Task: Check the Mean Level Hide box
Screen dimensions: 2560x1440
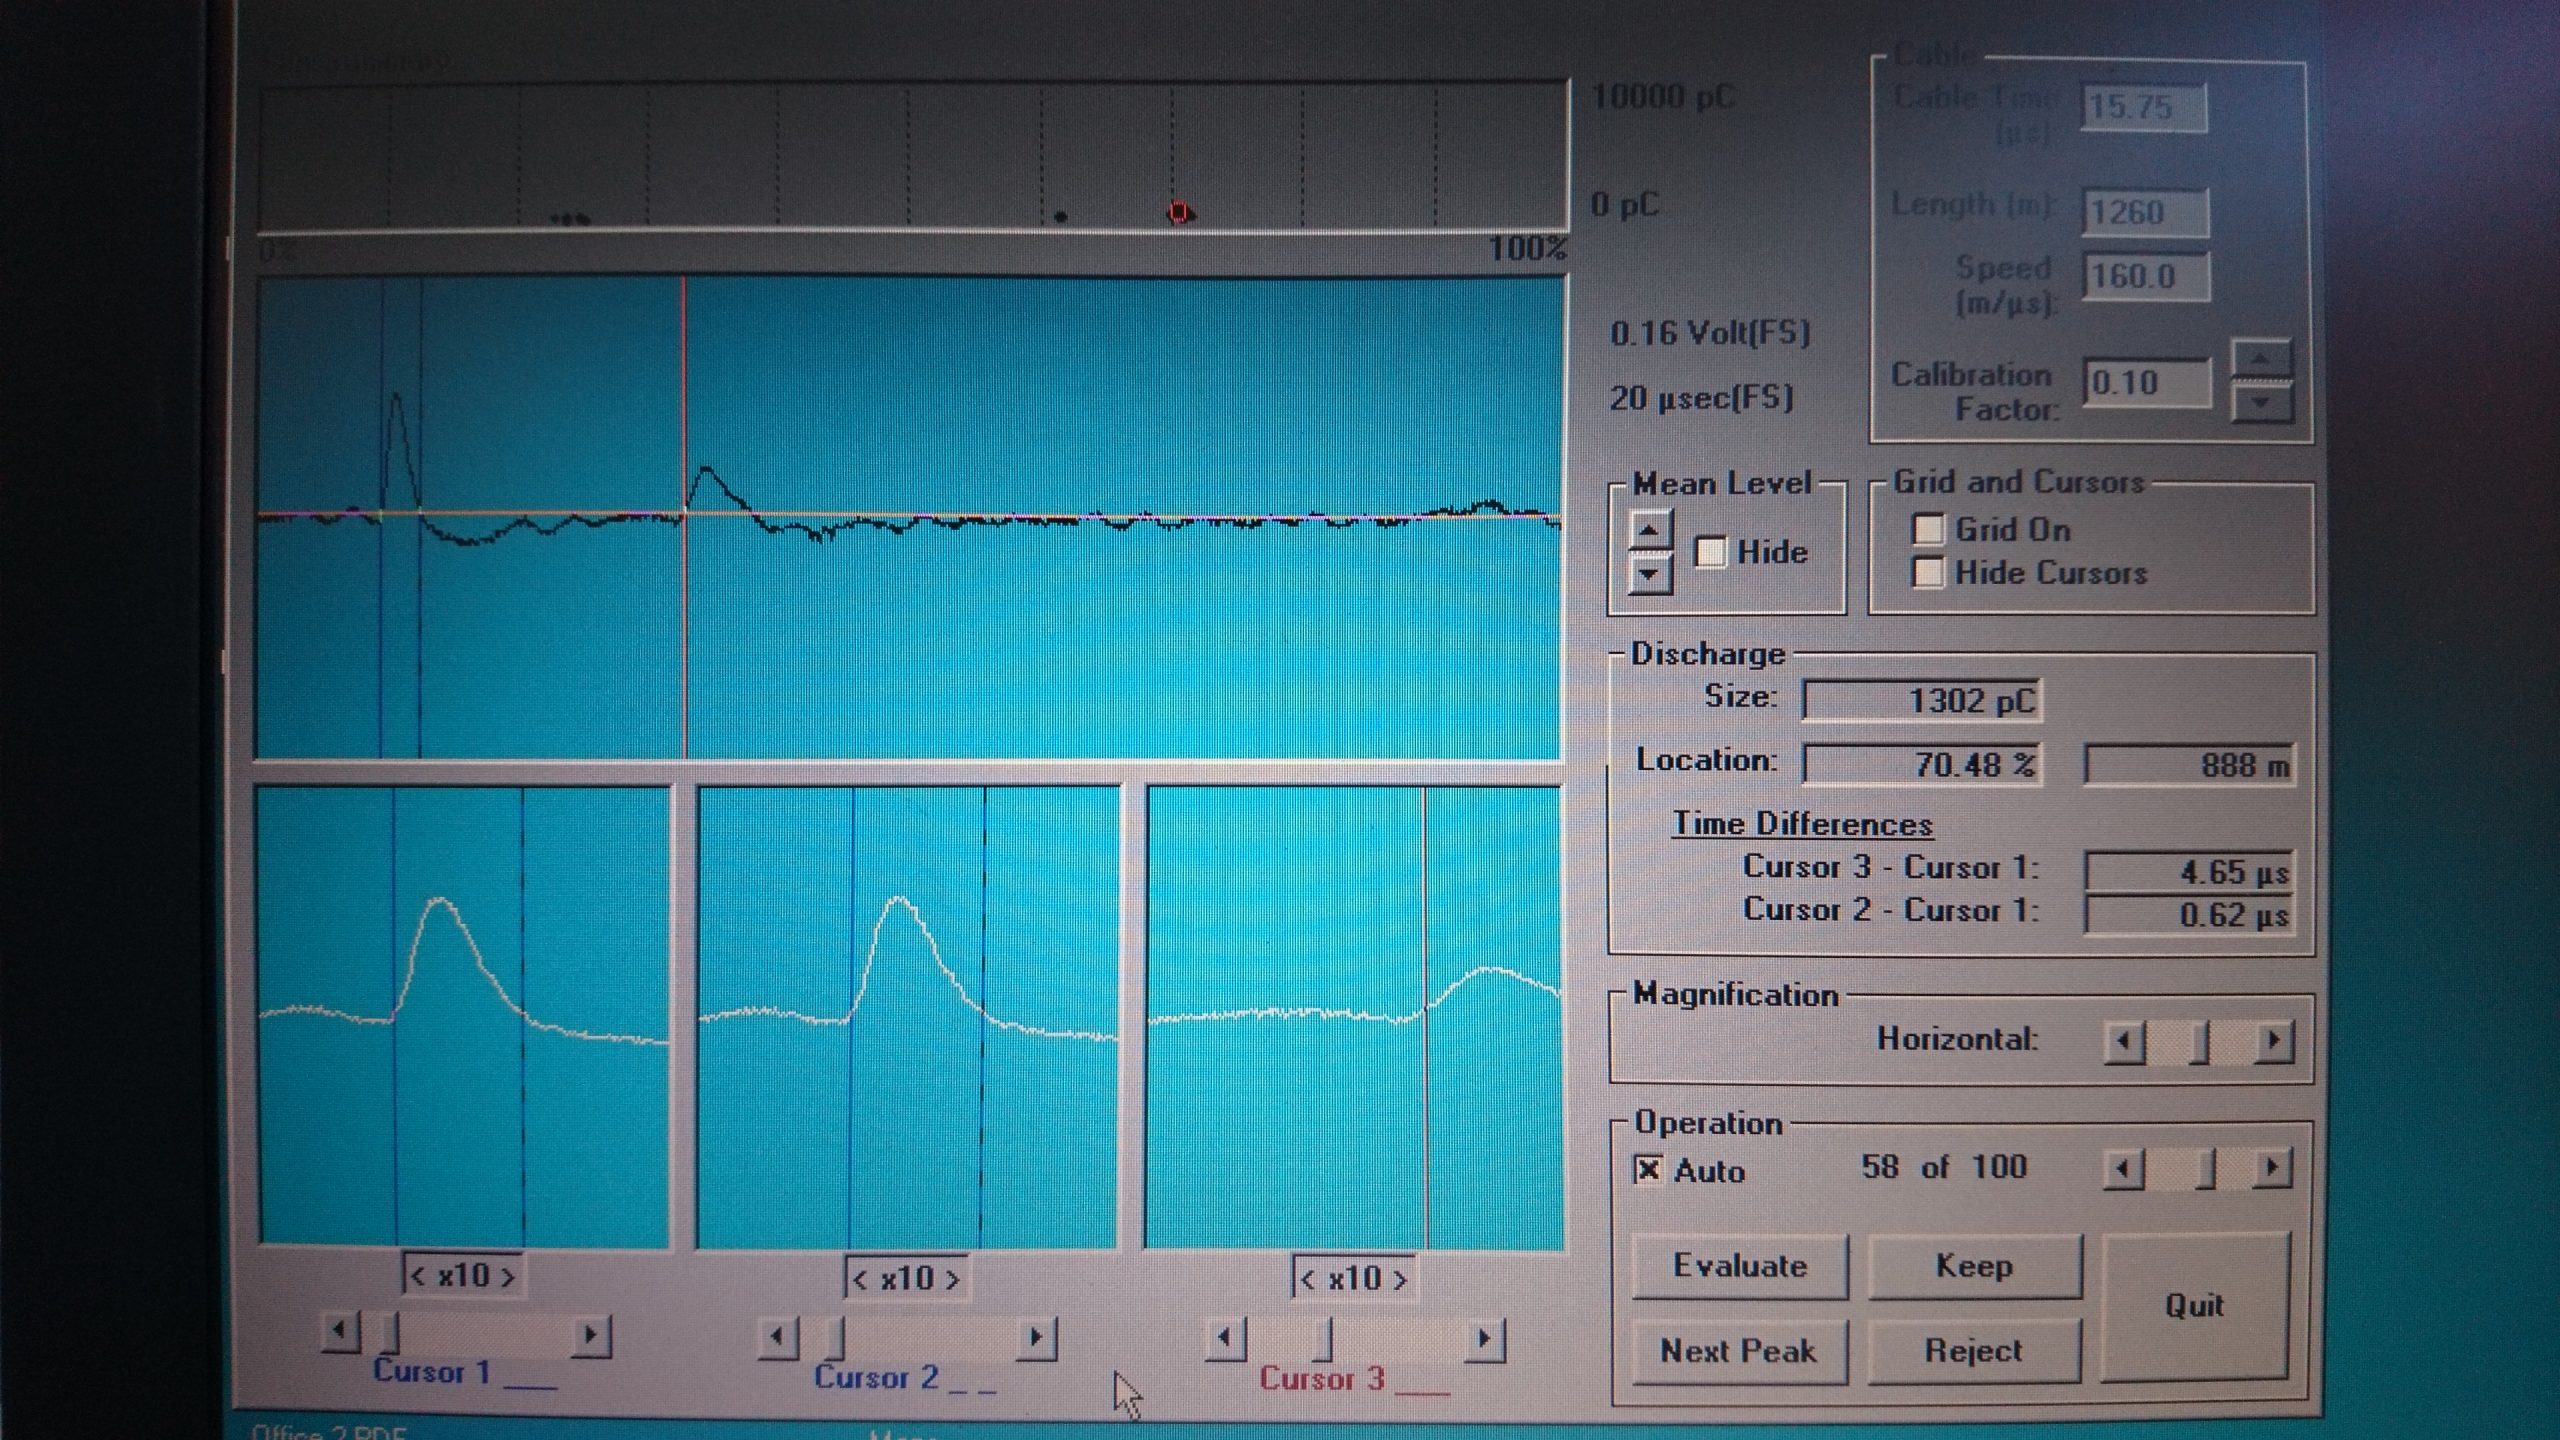Action: 1710,551
